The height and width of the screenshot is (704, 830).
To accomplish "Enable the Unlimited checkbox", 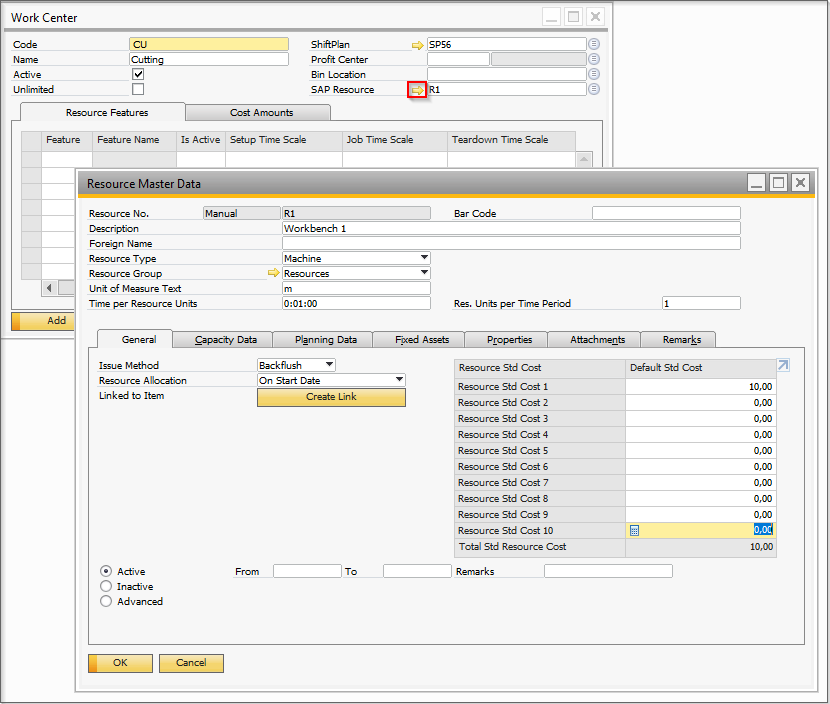I will click(138, 90).
